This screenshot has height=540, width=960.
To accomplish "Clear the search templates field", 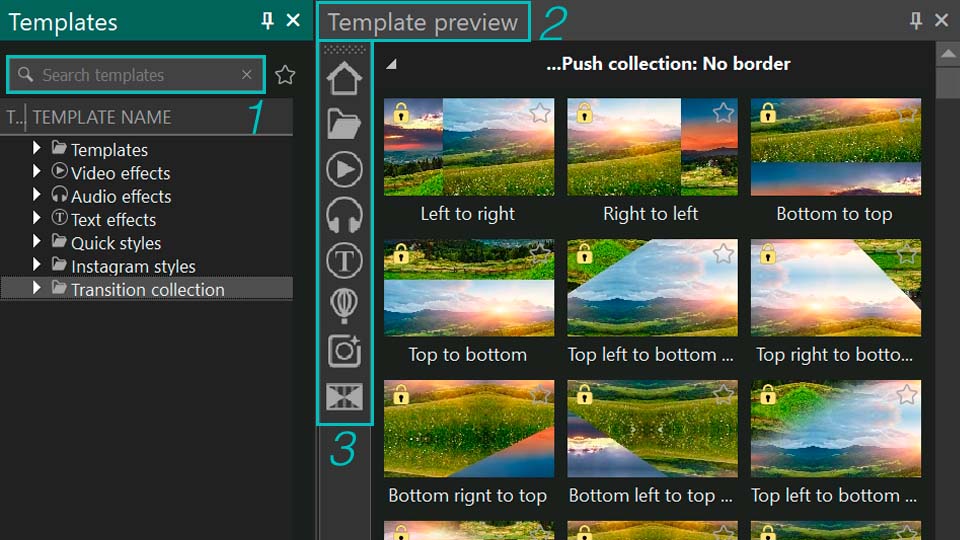I will 247,75.
